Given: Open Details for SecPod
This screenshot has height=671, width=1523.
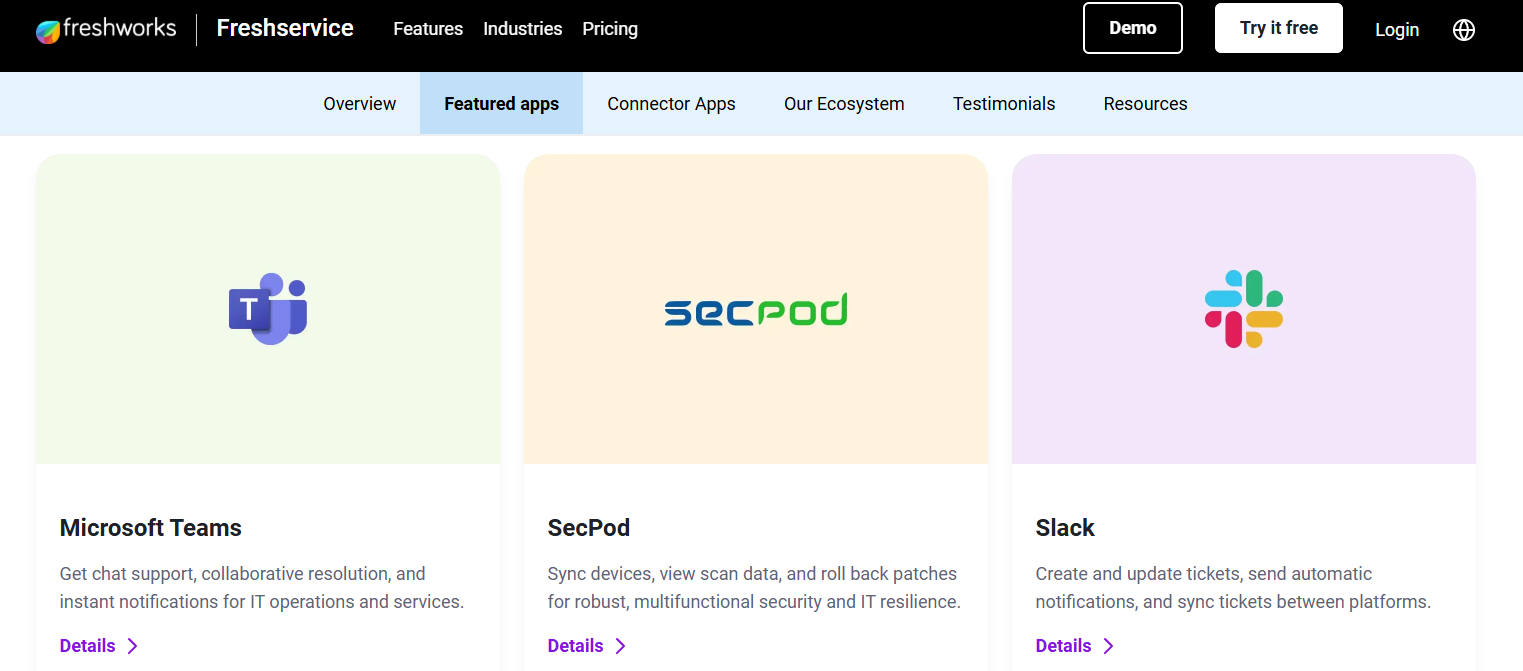Looking at the screenshot, I should click(576, 646).
